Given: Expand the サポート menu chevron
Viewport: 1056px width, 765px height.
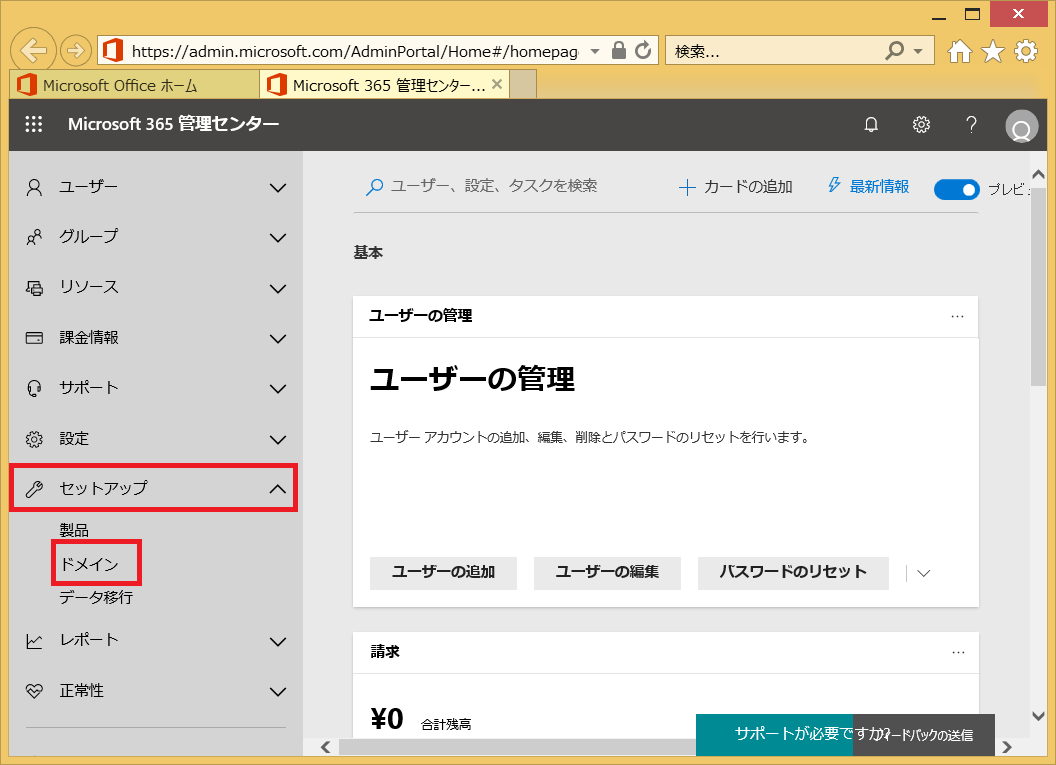Looking at the screenshot, I should 277,389.
